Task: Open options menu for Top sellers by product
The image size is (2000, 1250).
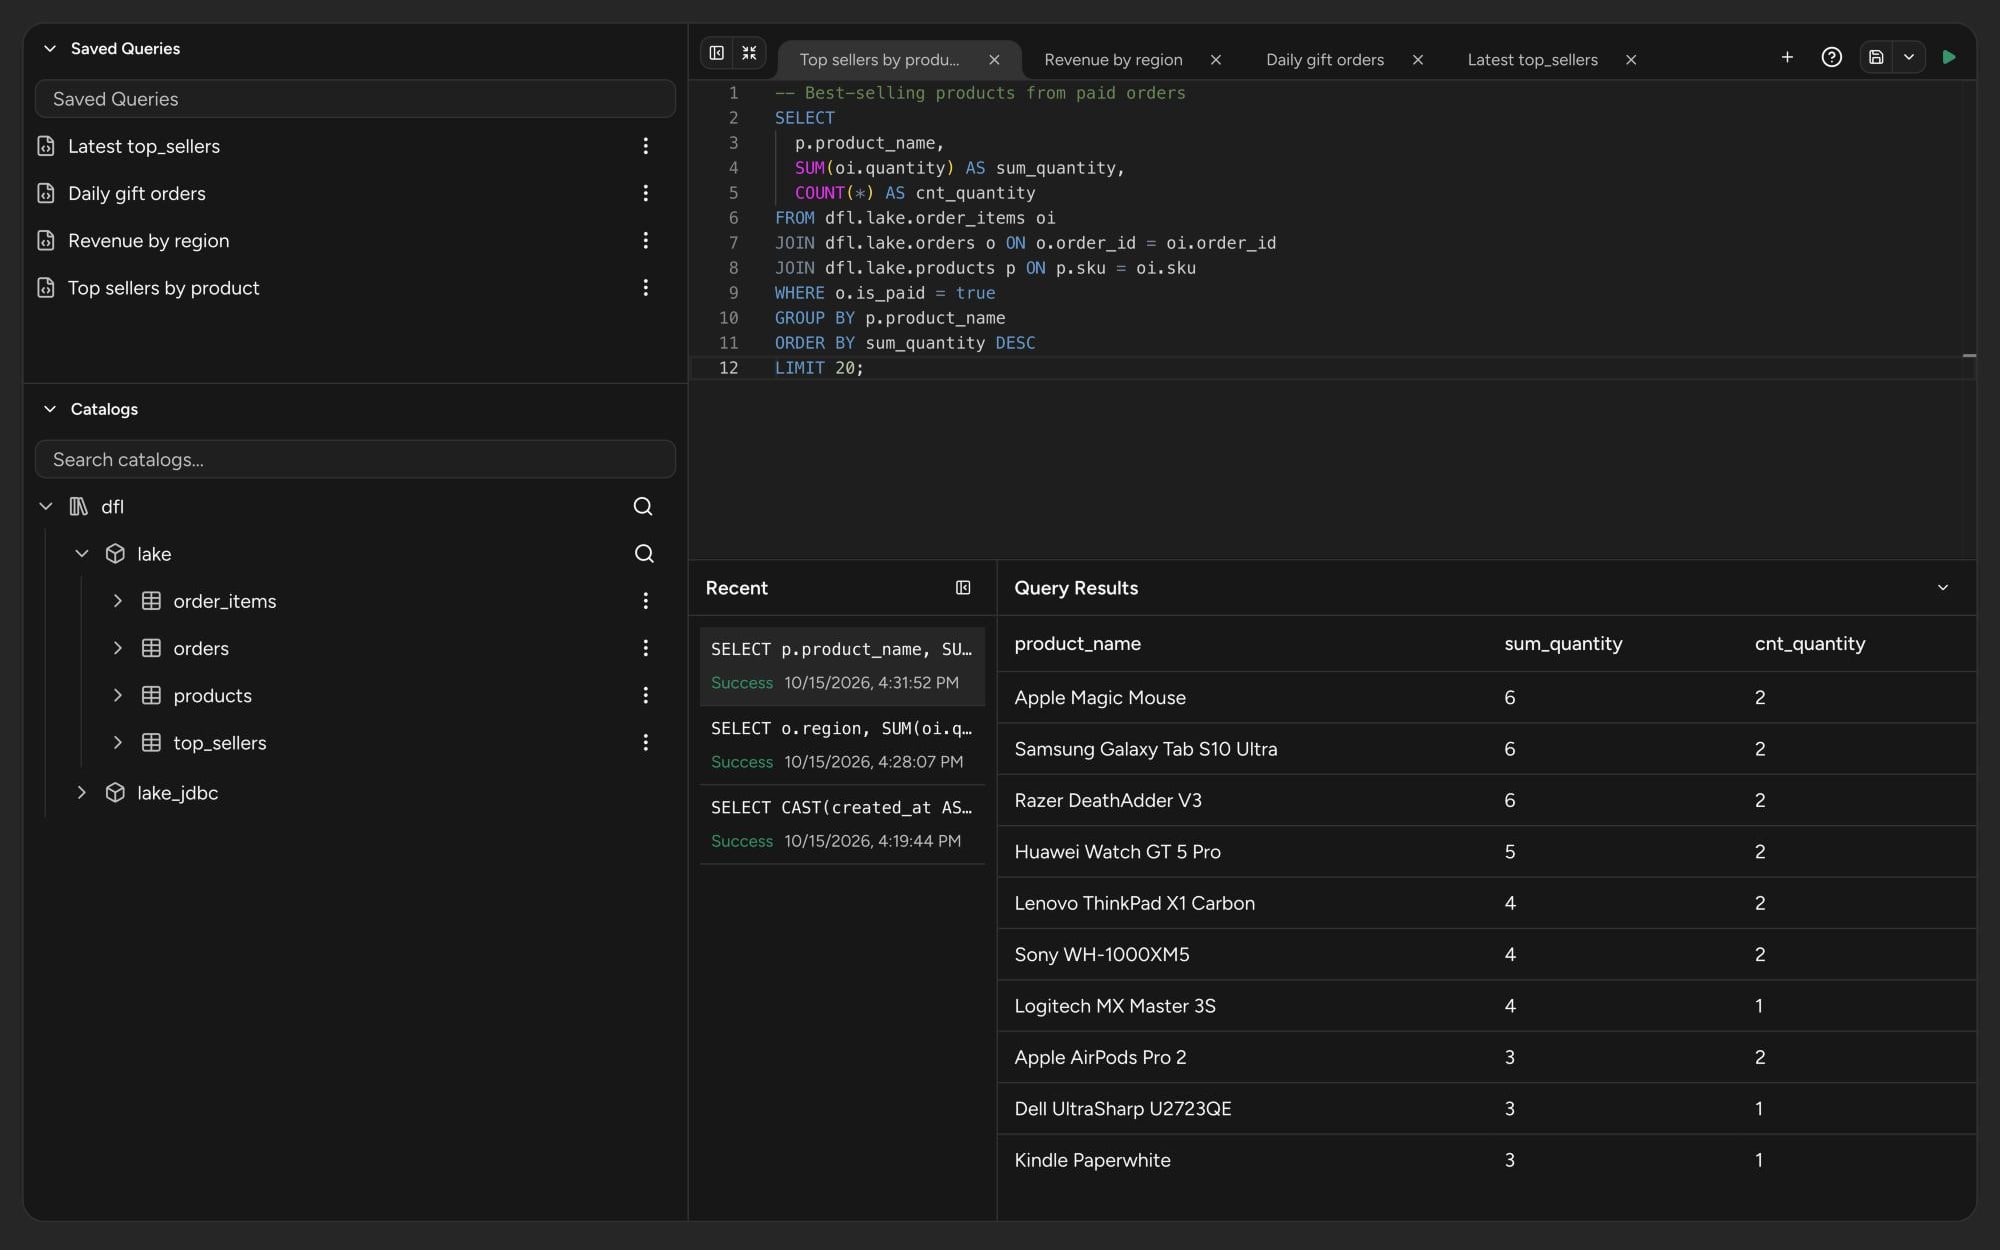Action: pos(645,288)
